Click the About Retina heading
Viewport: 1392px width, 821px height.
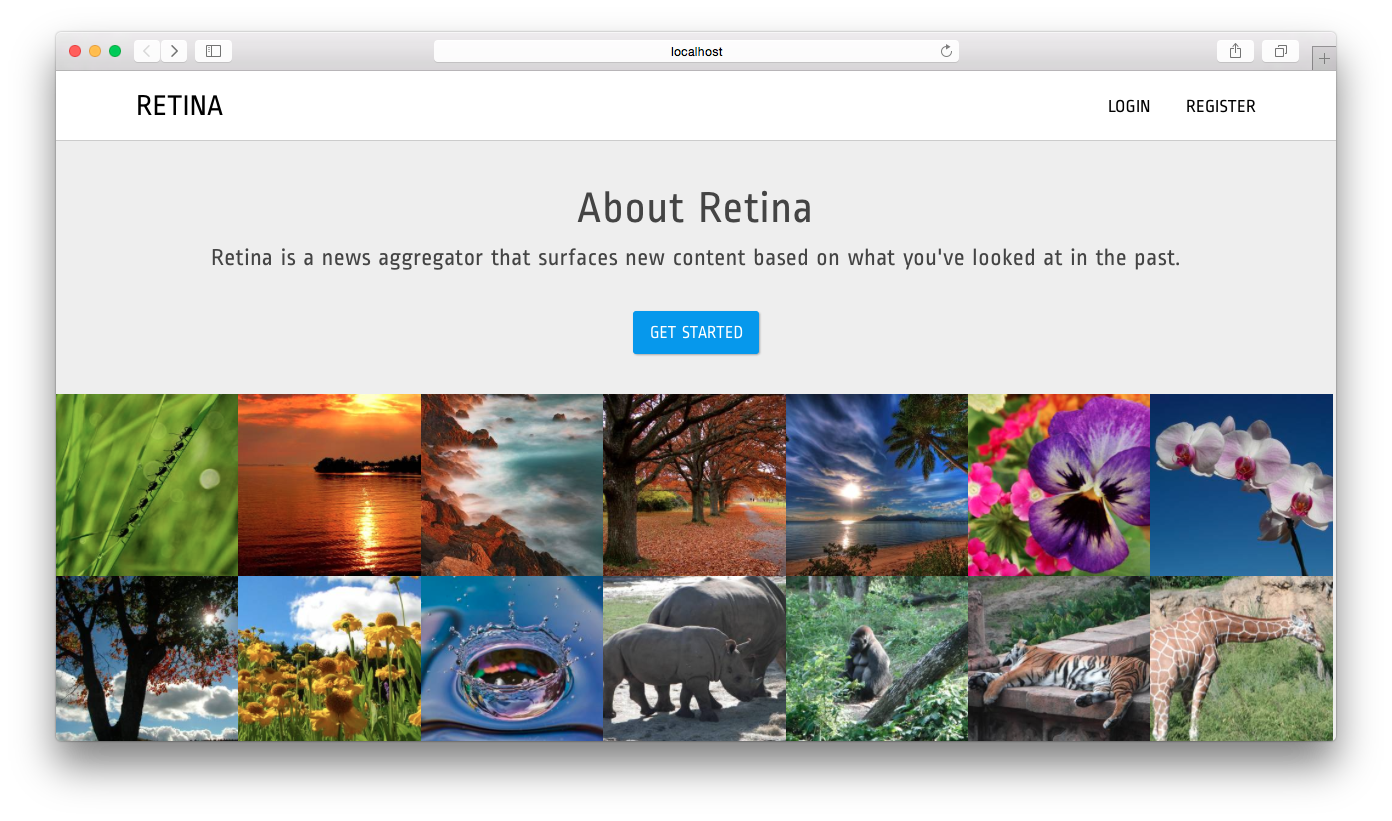(695, 208)
